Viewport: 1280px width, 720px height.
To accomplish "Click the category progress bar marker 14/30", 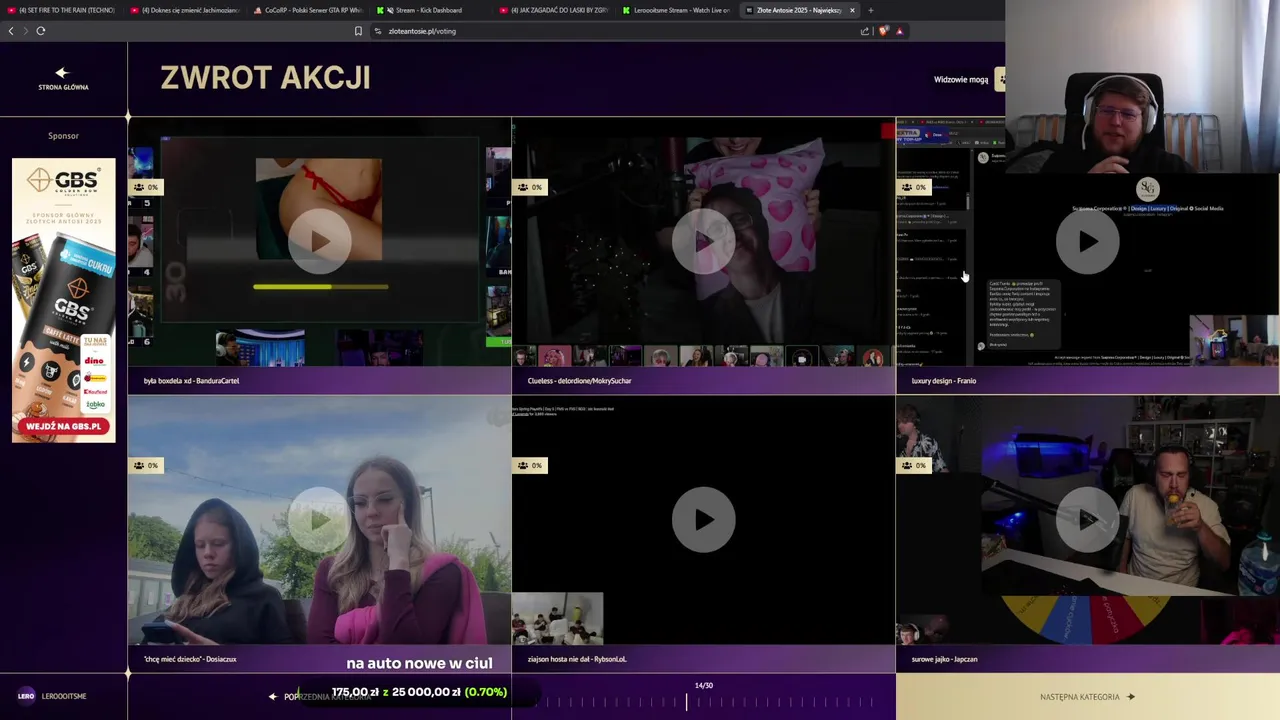I will 687,702.
